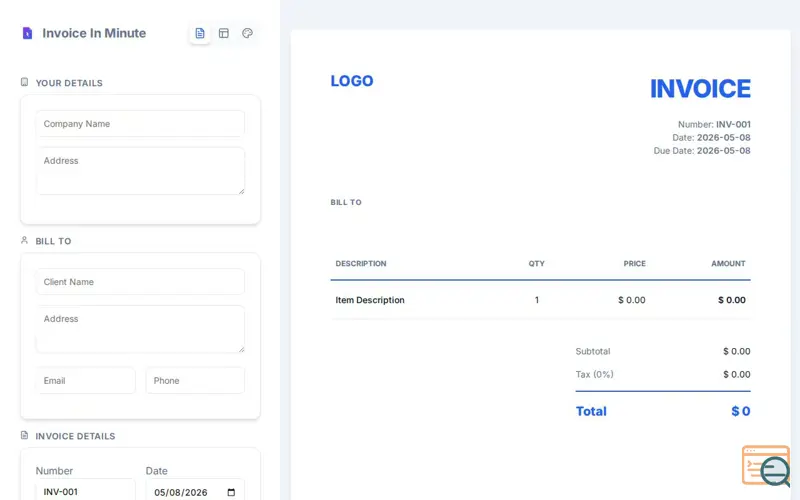
Task: Click the BILL TO label in preview
Action: [346, 202]
